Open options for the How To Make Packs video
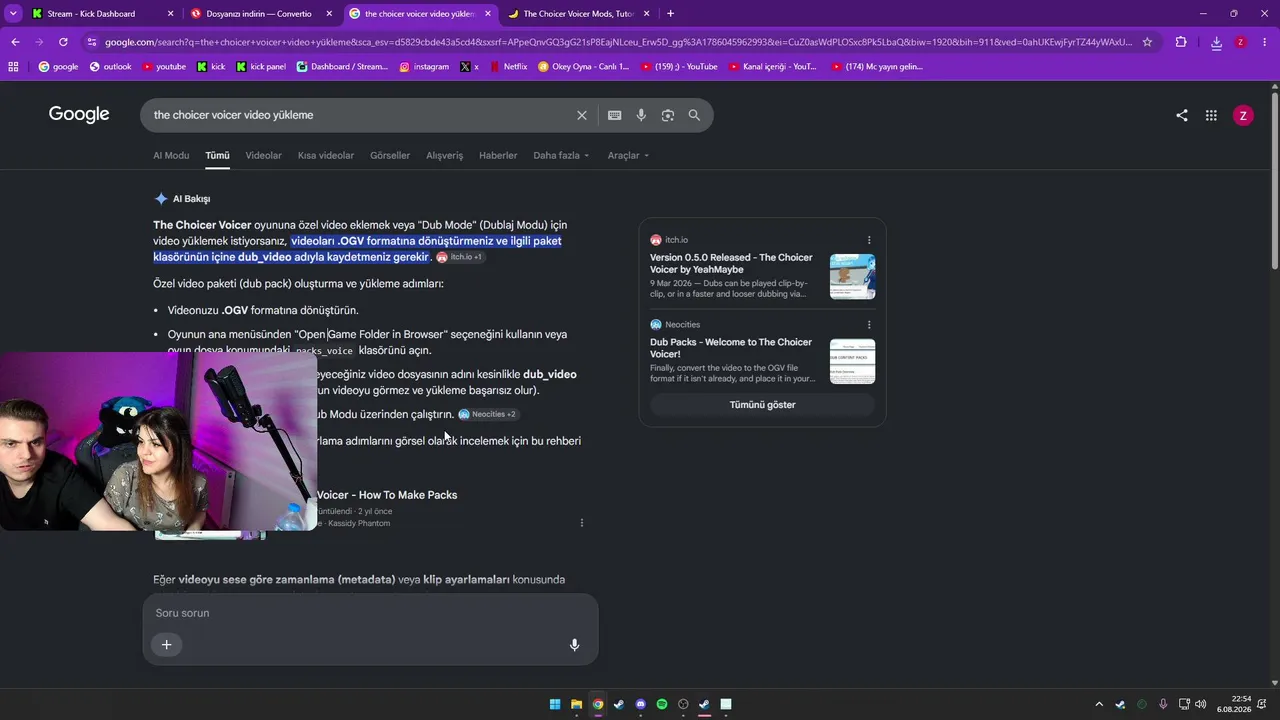1280x720 pixels. (582, 523)
